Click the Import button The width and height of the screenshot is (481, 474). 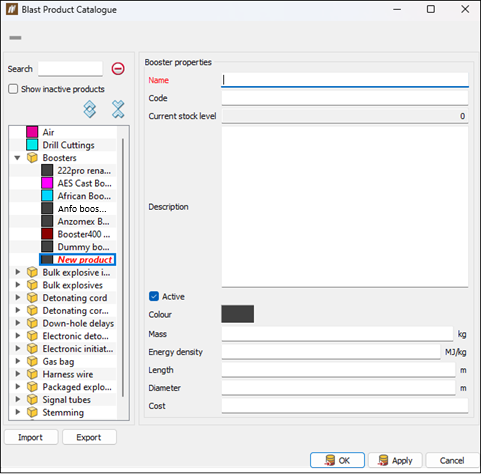[31, 437]
